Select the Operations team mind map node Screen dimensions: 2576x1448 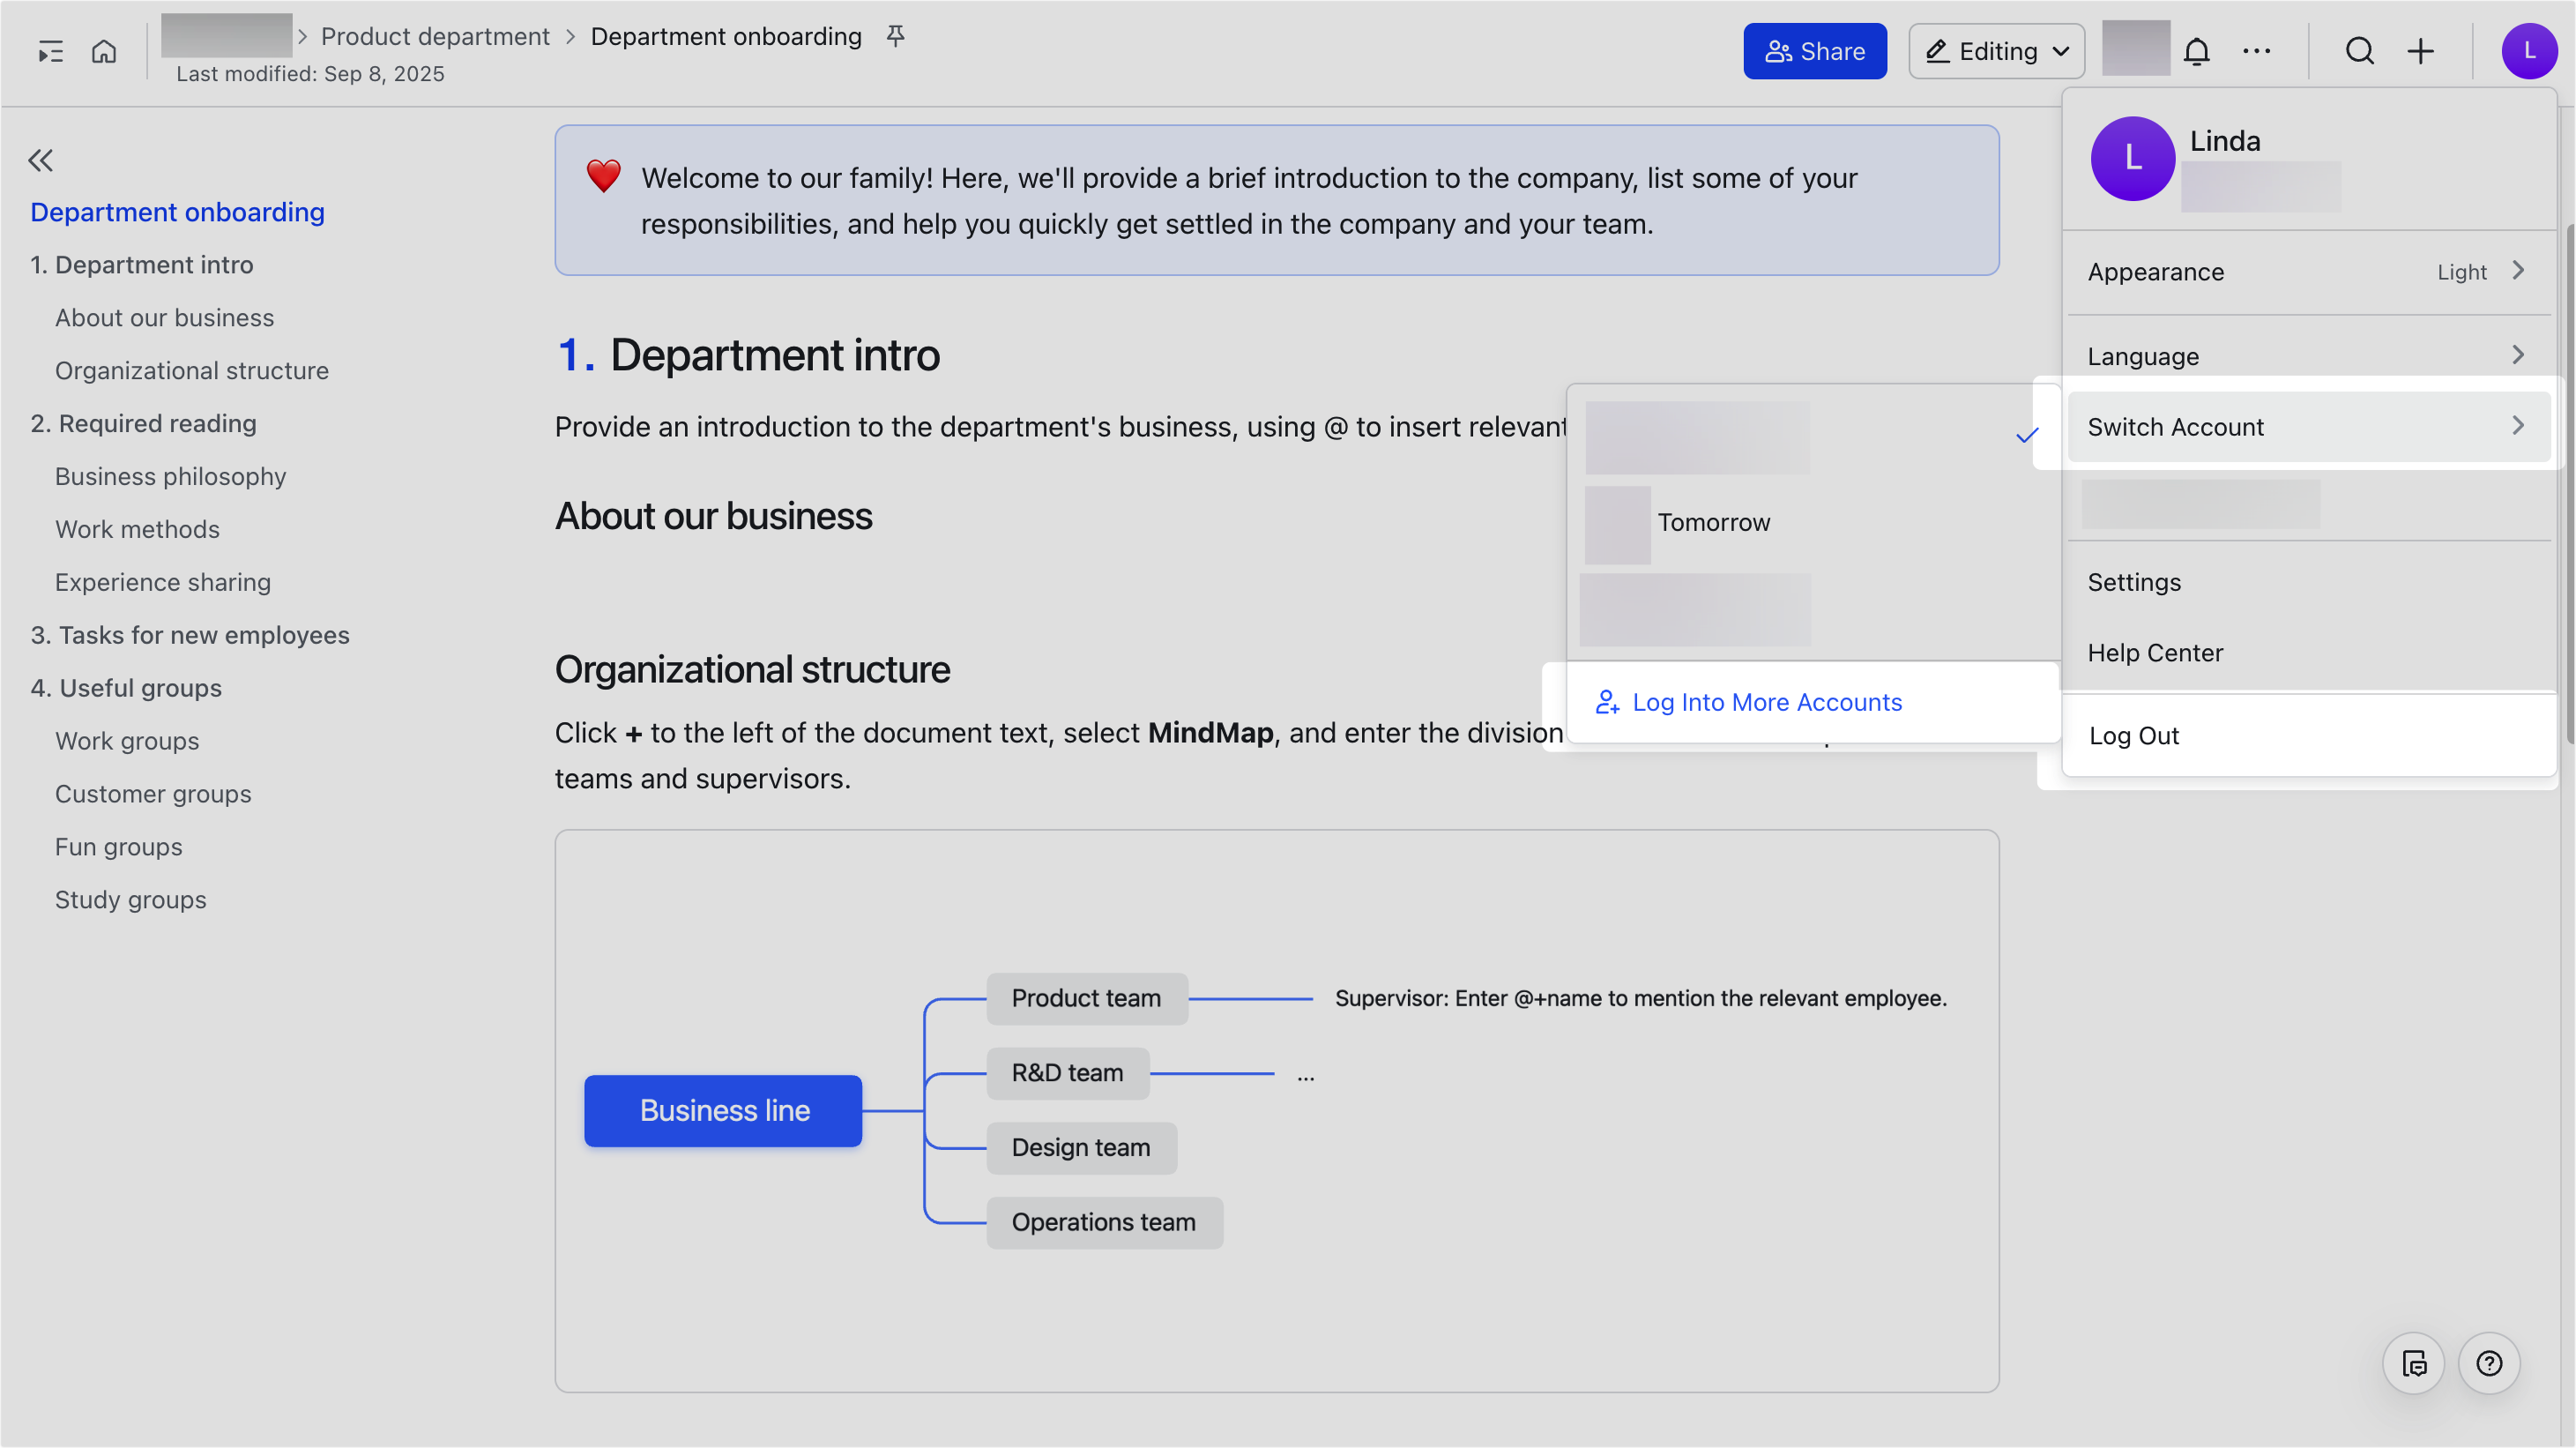tap(1104, 1223)
